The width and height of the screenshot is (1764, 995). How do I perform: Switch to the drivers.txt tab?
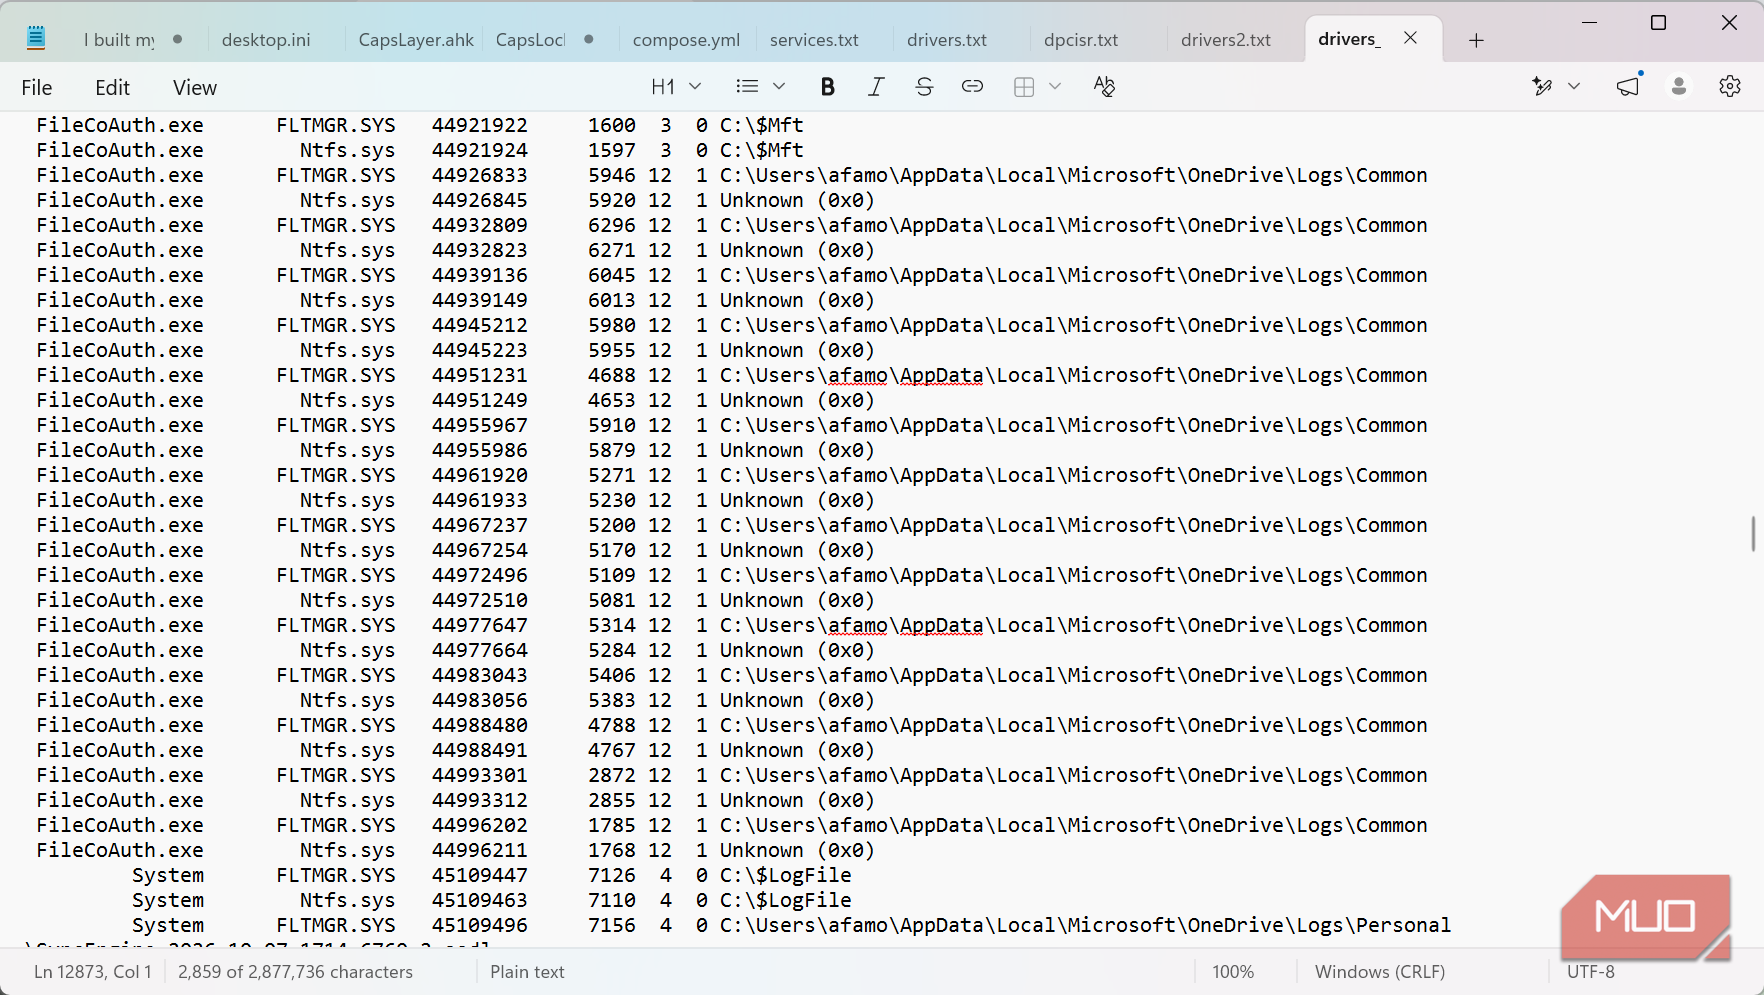pyautogui.click(x=947, y=40)
